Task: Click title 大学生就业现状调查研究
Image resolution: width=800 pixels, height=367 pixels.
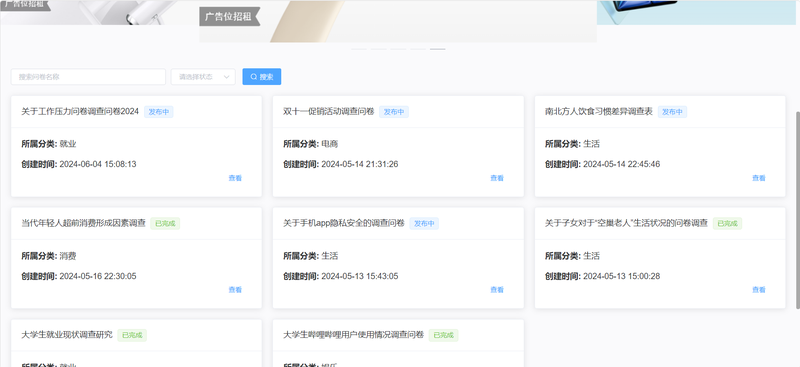Action: click(x=67, y=335)
